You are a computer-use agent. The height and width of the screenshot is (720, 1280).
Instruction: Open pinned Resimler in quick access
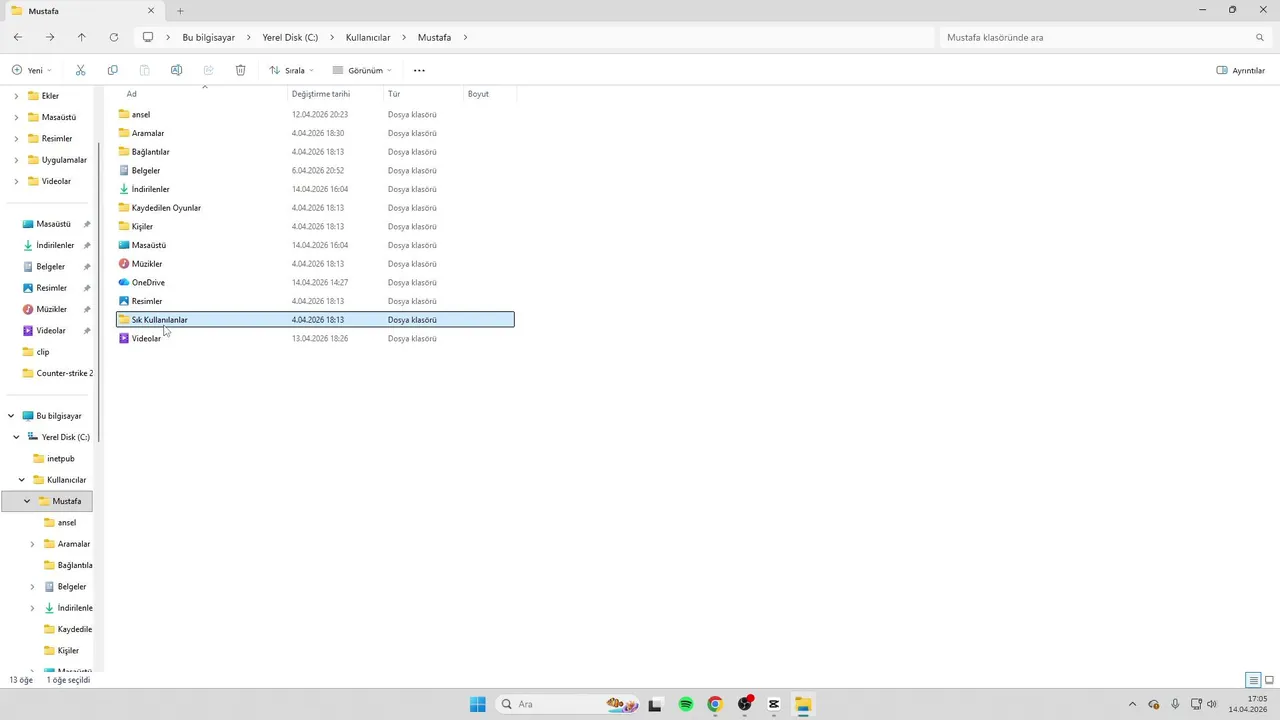tap(52, 288)
